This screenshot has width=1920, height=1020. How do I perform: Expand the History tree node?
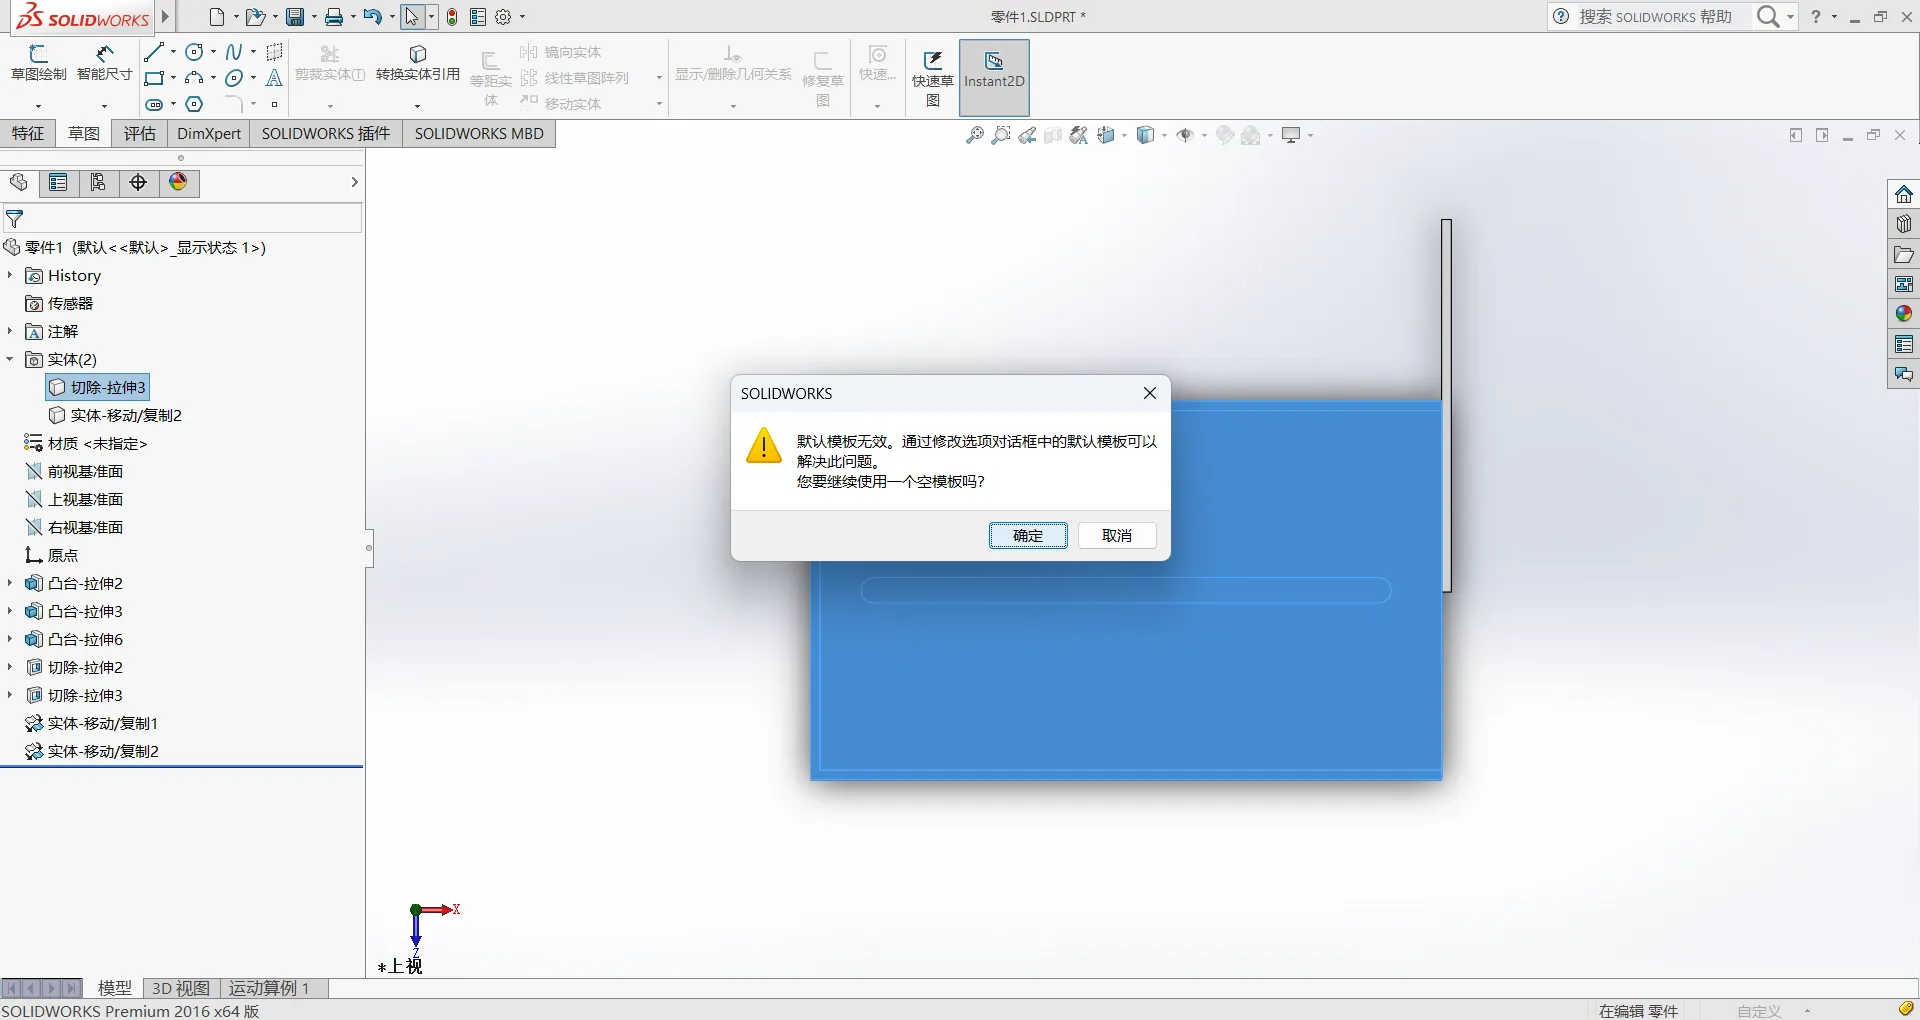point(10,275)
